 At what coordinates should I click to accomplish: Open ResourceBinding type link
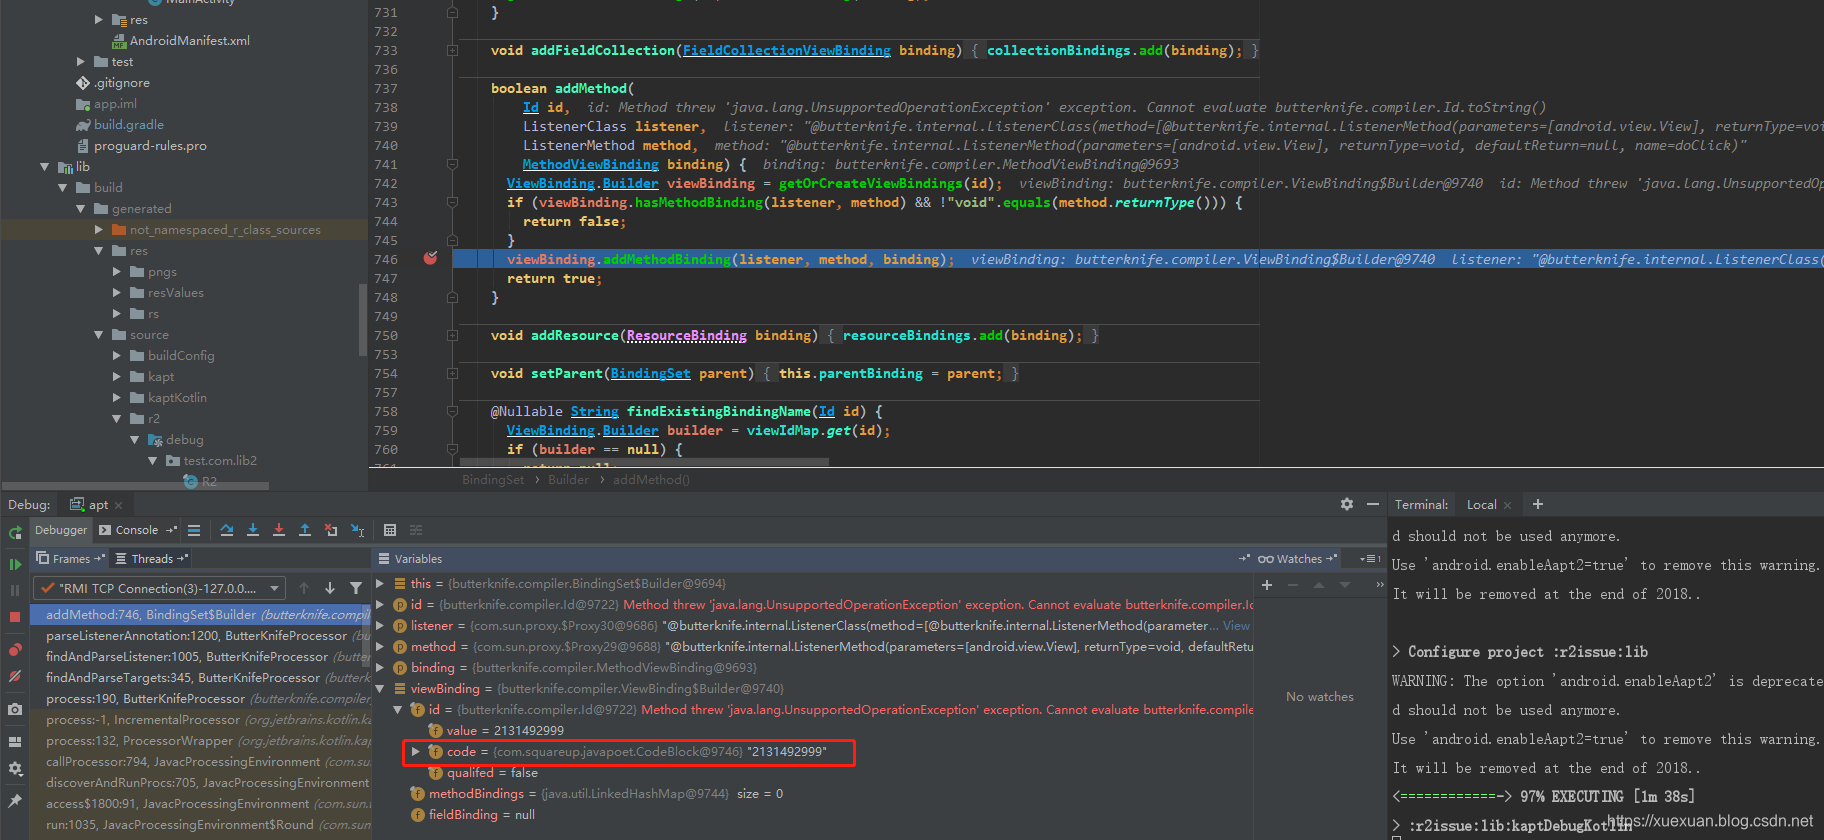(686, 335)
